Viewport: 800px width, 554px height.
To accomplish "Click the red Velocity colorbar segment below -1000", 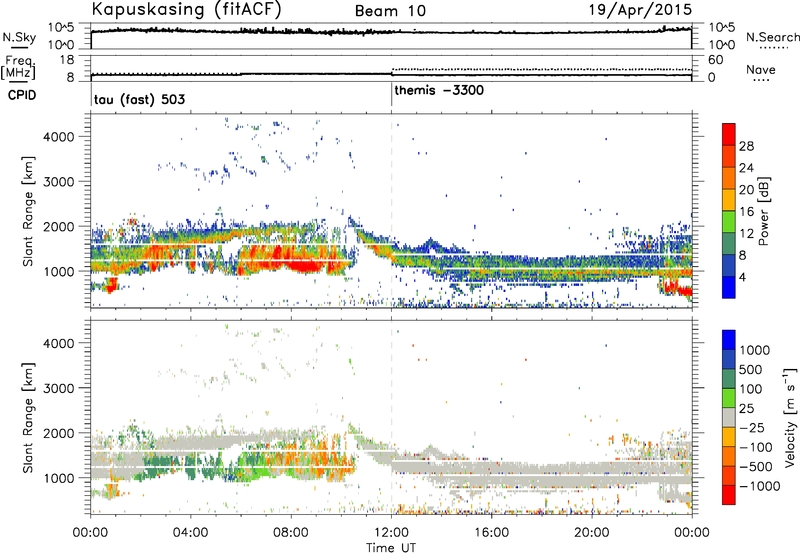I will point(729,495).
